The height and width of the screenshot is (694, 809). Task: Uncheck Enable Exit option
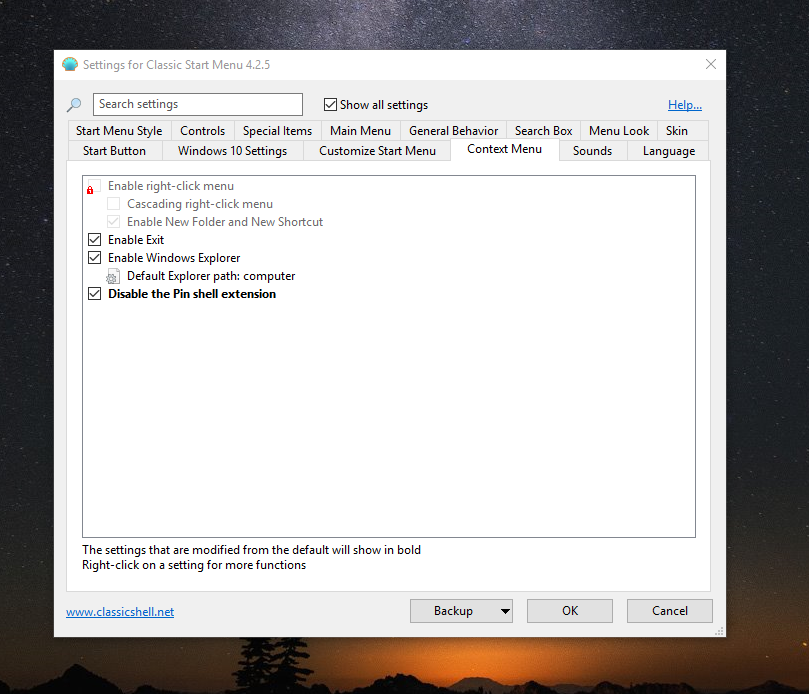tap(95, 240)
